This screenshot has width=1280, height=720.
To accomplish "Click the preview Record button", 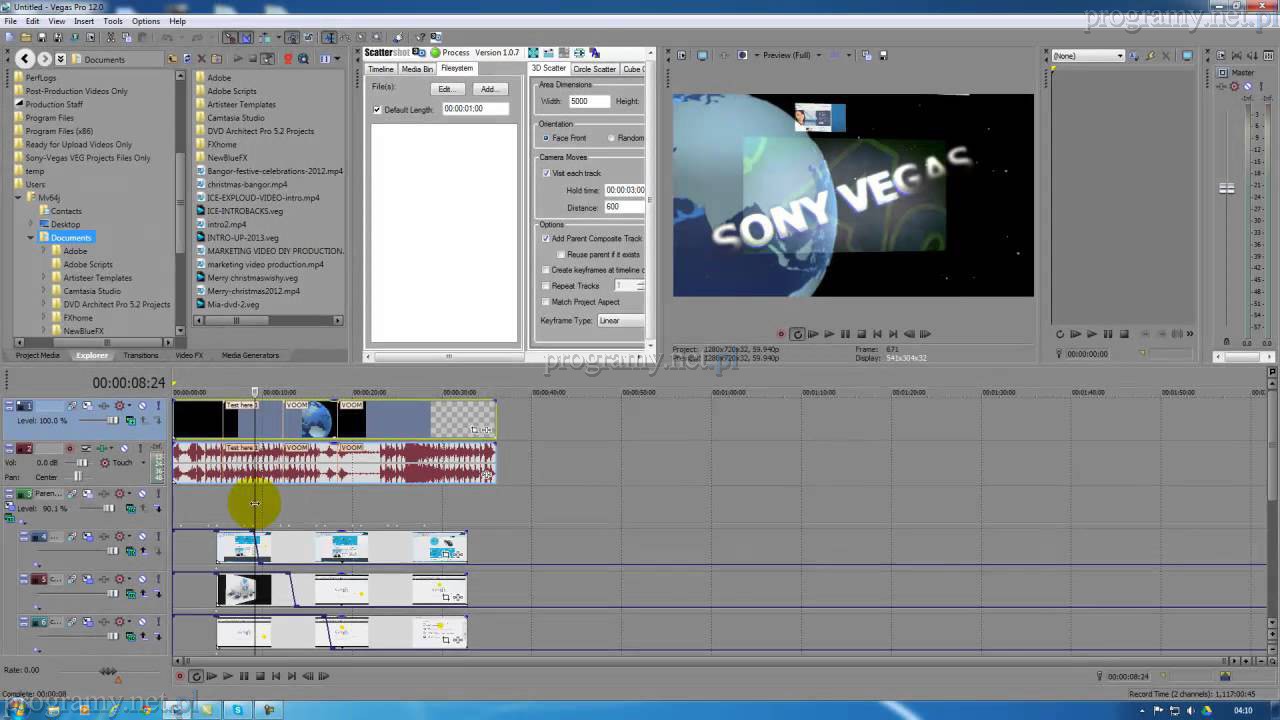I will [x=781, y=334].
